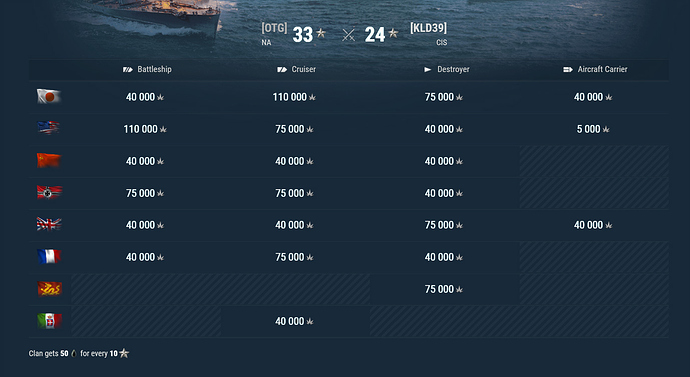Click the Cruiser column header
The image size is (690, 377).
pos(296,69)
